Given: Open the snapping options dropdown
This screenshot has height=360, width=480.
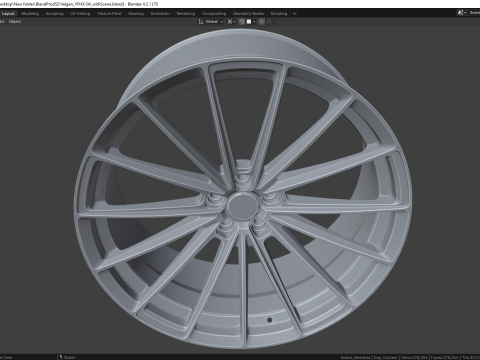Looking at the screenshot, I should point(251,22).
